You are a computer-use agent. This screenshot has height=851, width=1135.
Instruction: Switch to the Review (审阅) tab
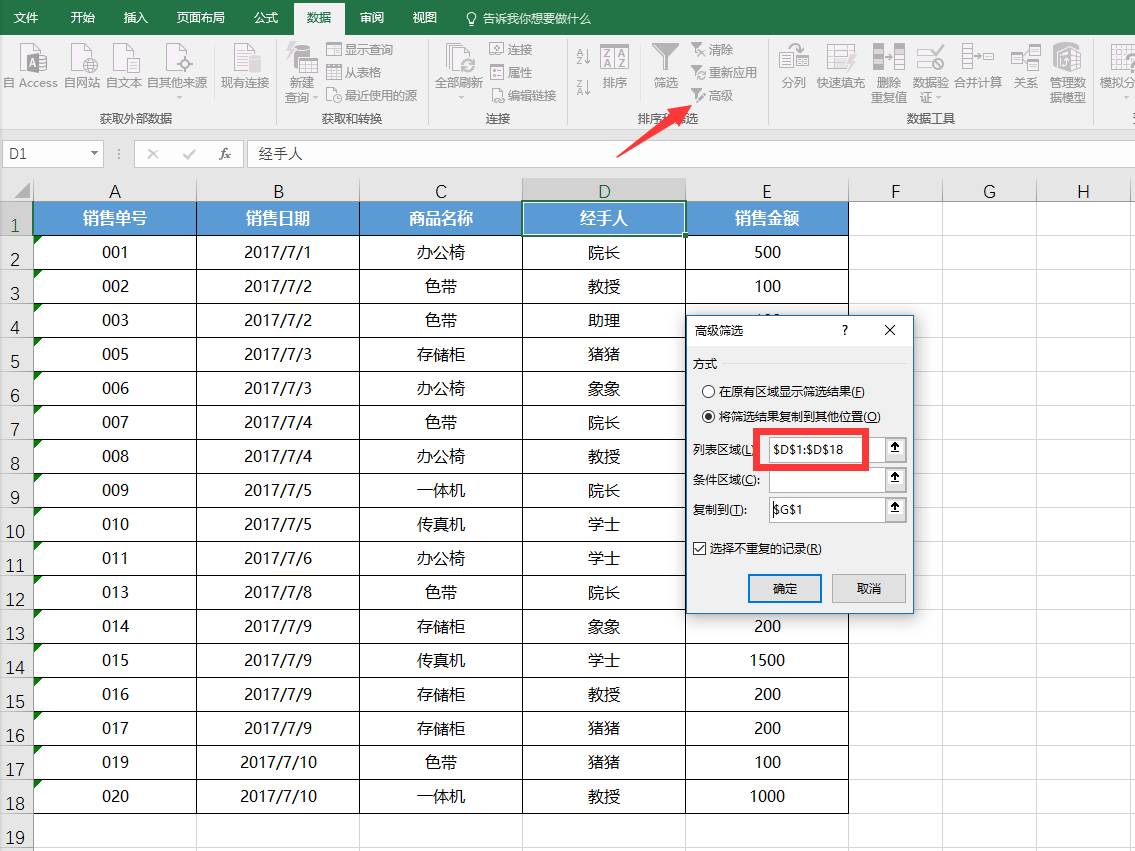point(372,17)
